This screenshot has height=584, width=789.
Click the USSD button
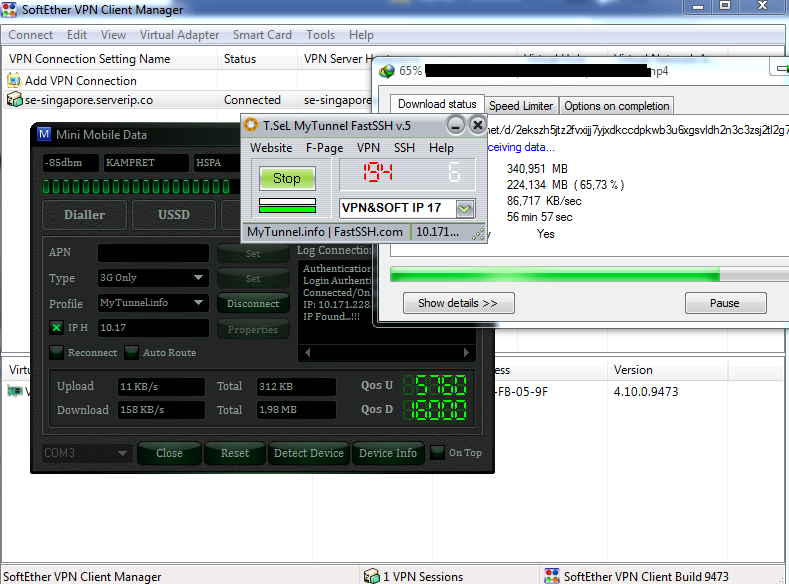point(174,215)
